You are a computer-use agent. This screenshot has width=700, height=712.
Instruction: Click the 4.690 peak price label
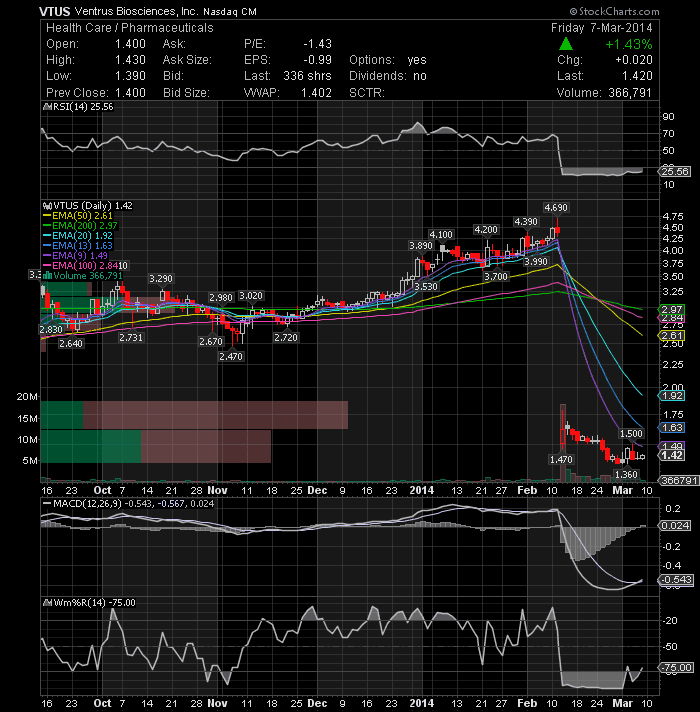[x=556, y=208]
